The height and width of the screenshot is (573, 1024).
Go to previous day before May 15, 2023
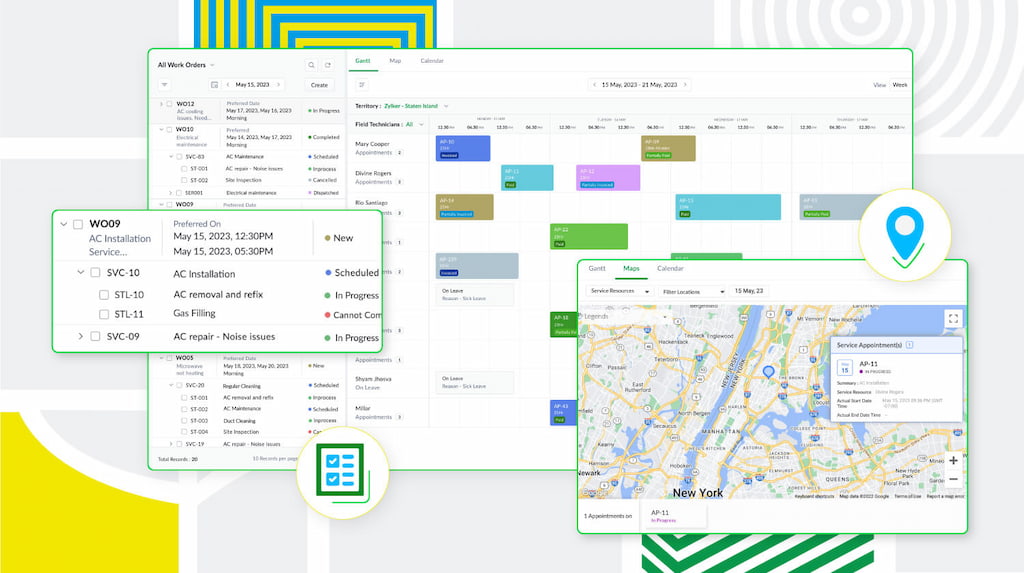[x=227, y=85]
